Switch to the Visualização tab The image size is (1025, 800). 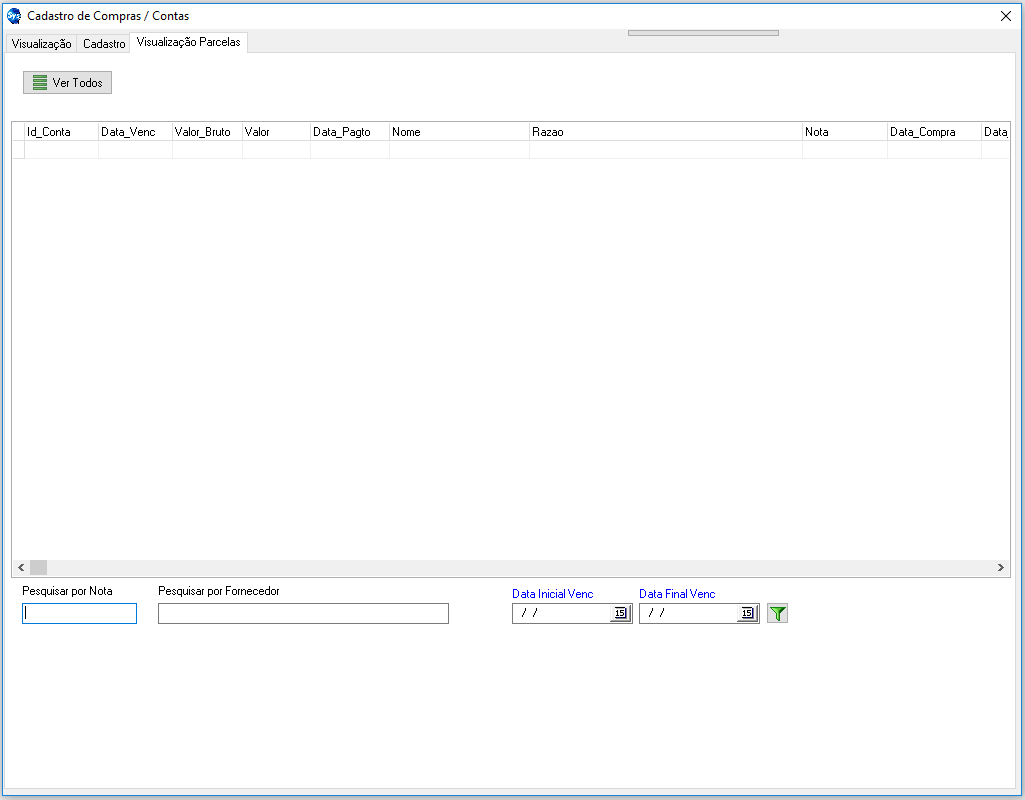tap(41, 44)
